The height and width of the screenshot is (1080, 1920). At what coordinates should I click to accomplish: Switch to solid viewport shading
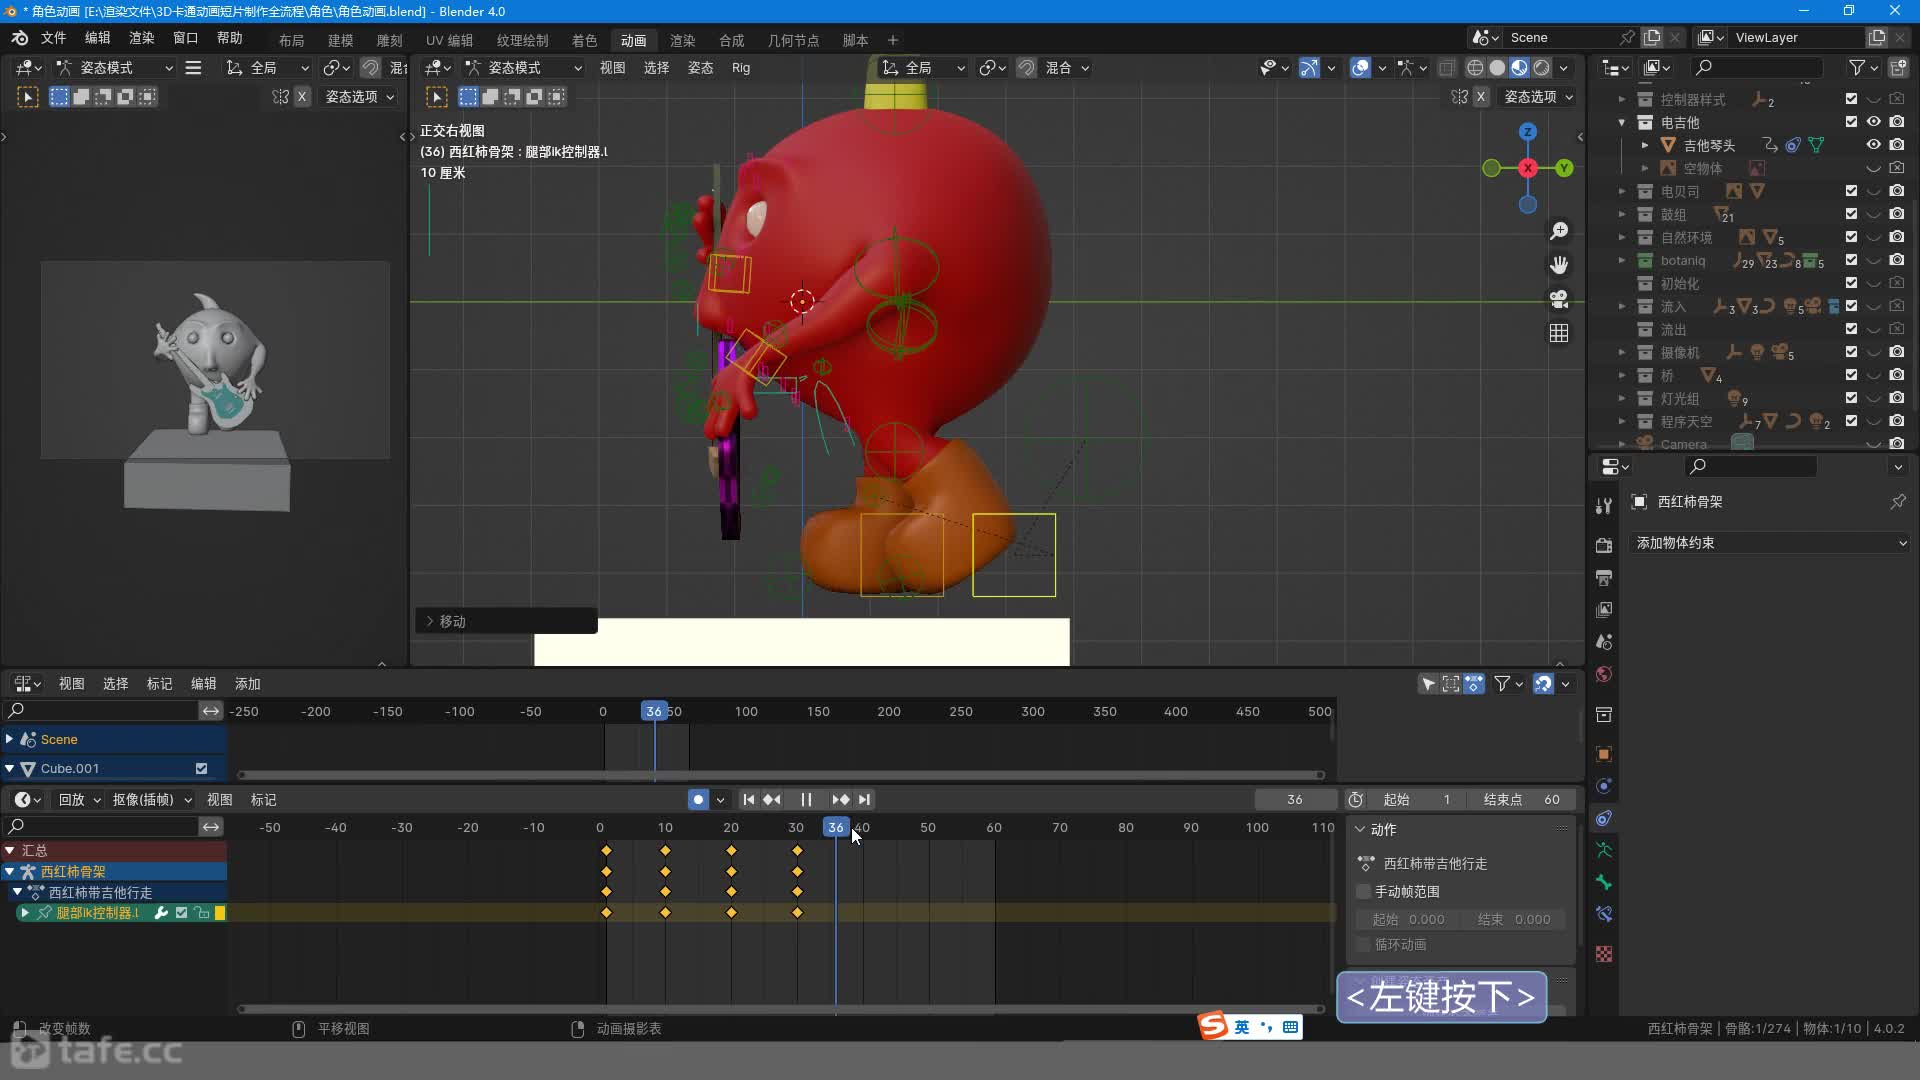click(1497, 68)
